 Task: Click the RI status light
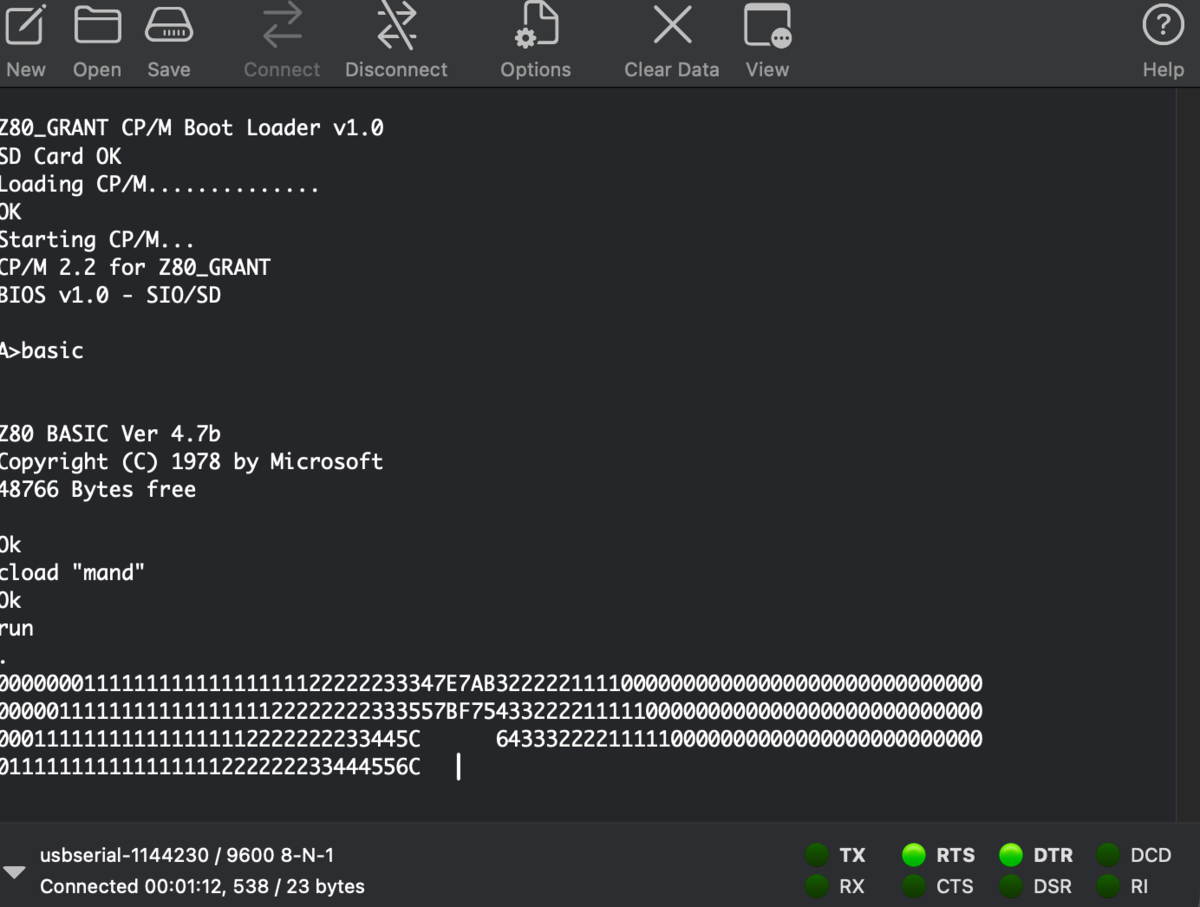tap(1107, 886)
